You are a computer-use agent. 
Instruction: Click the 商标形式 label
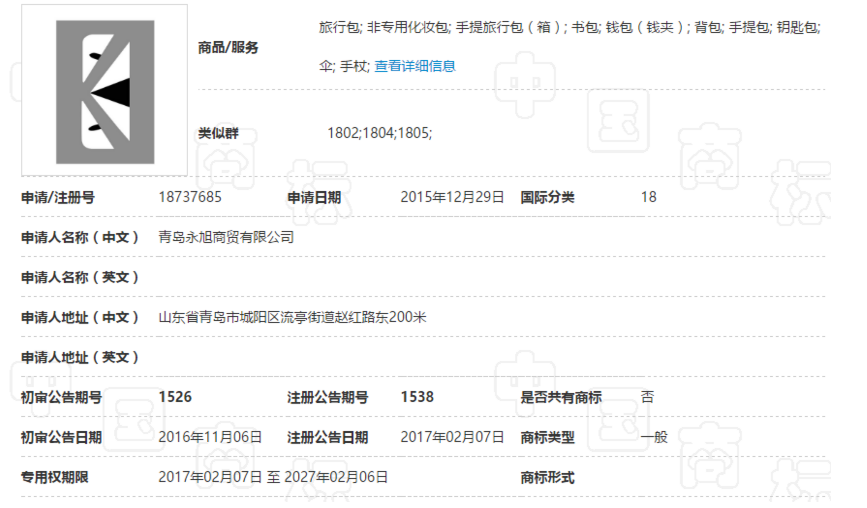coord(547,478)
